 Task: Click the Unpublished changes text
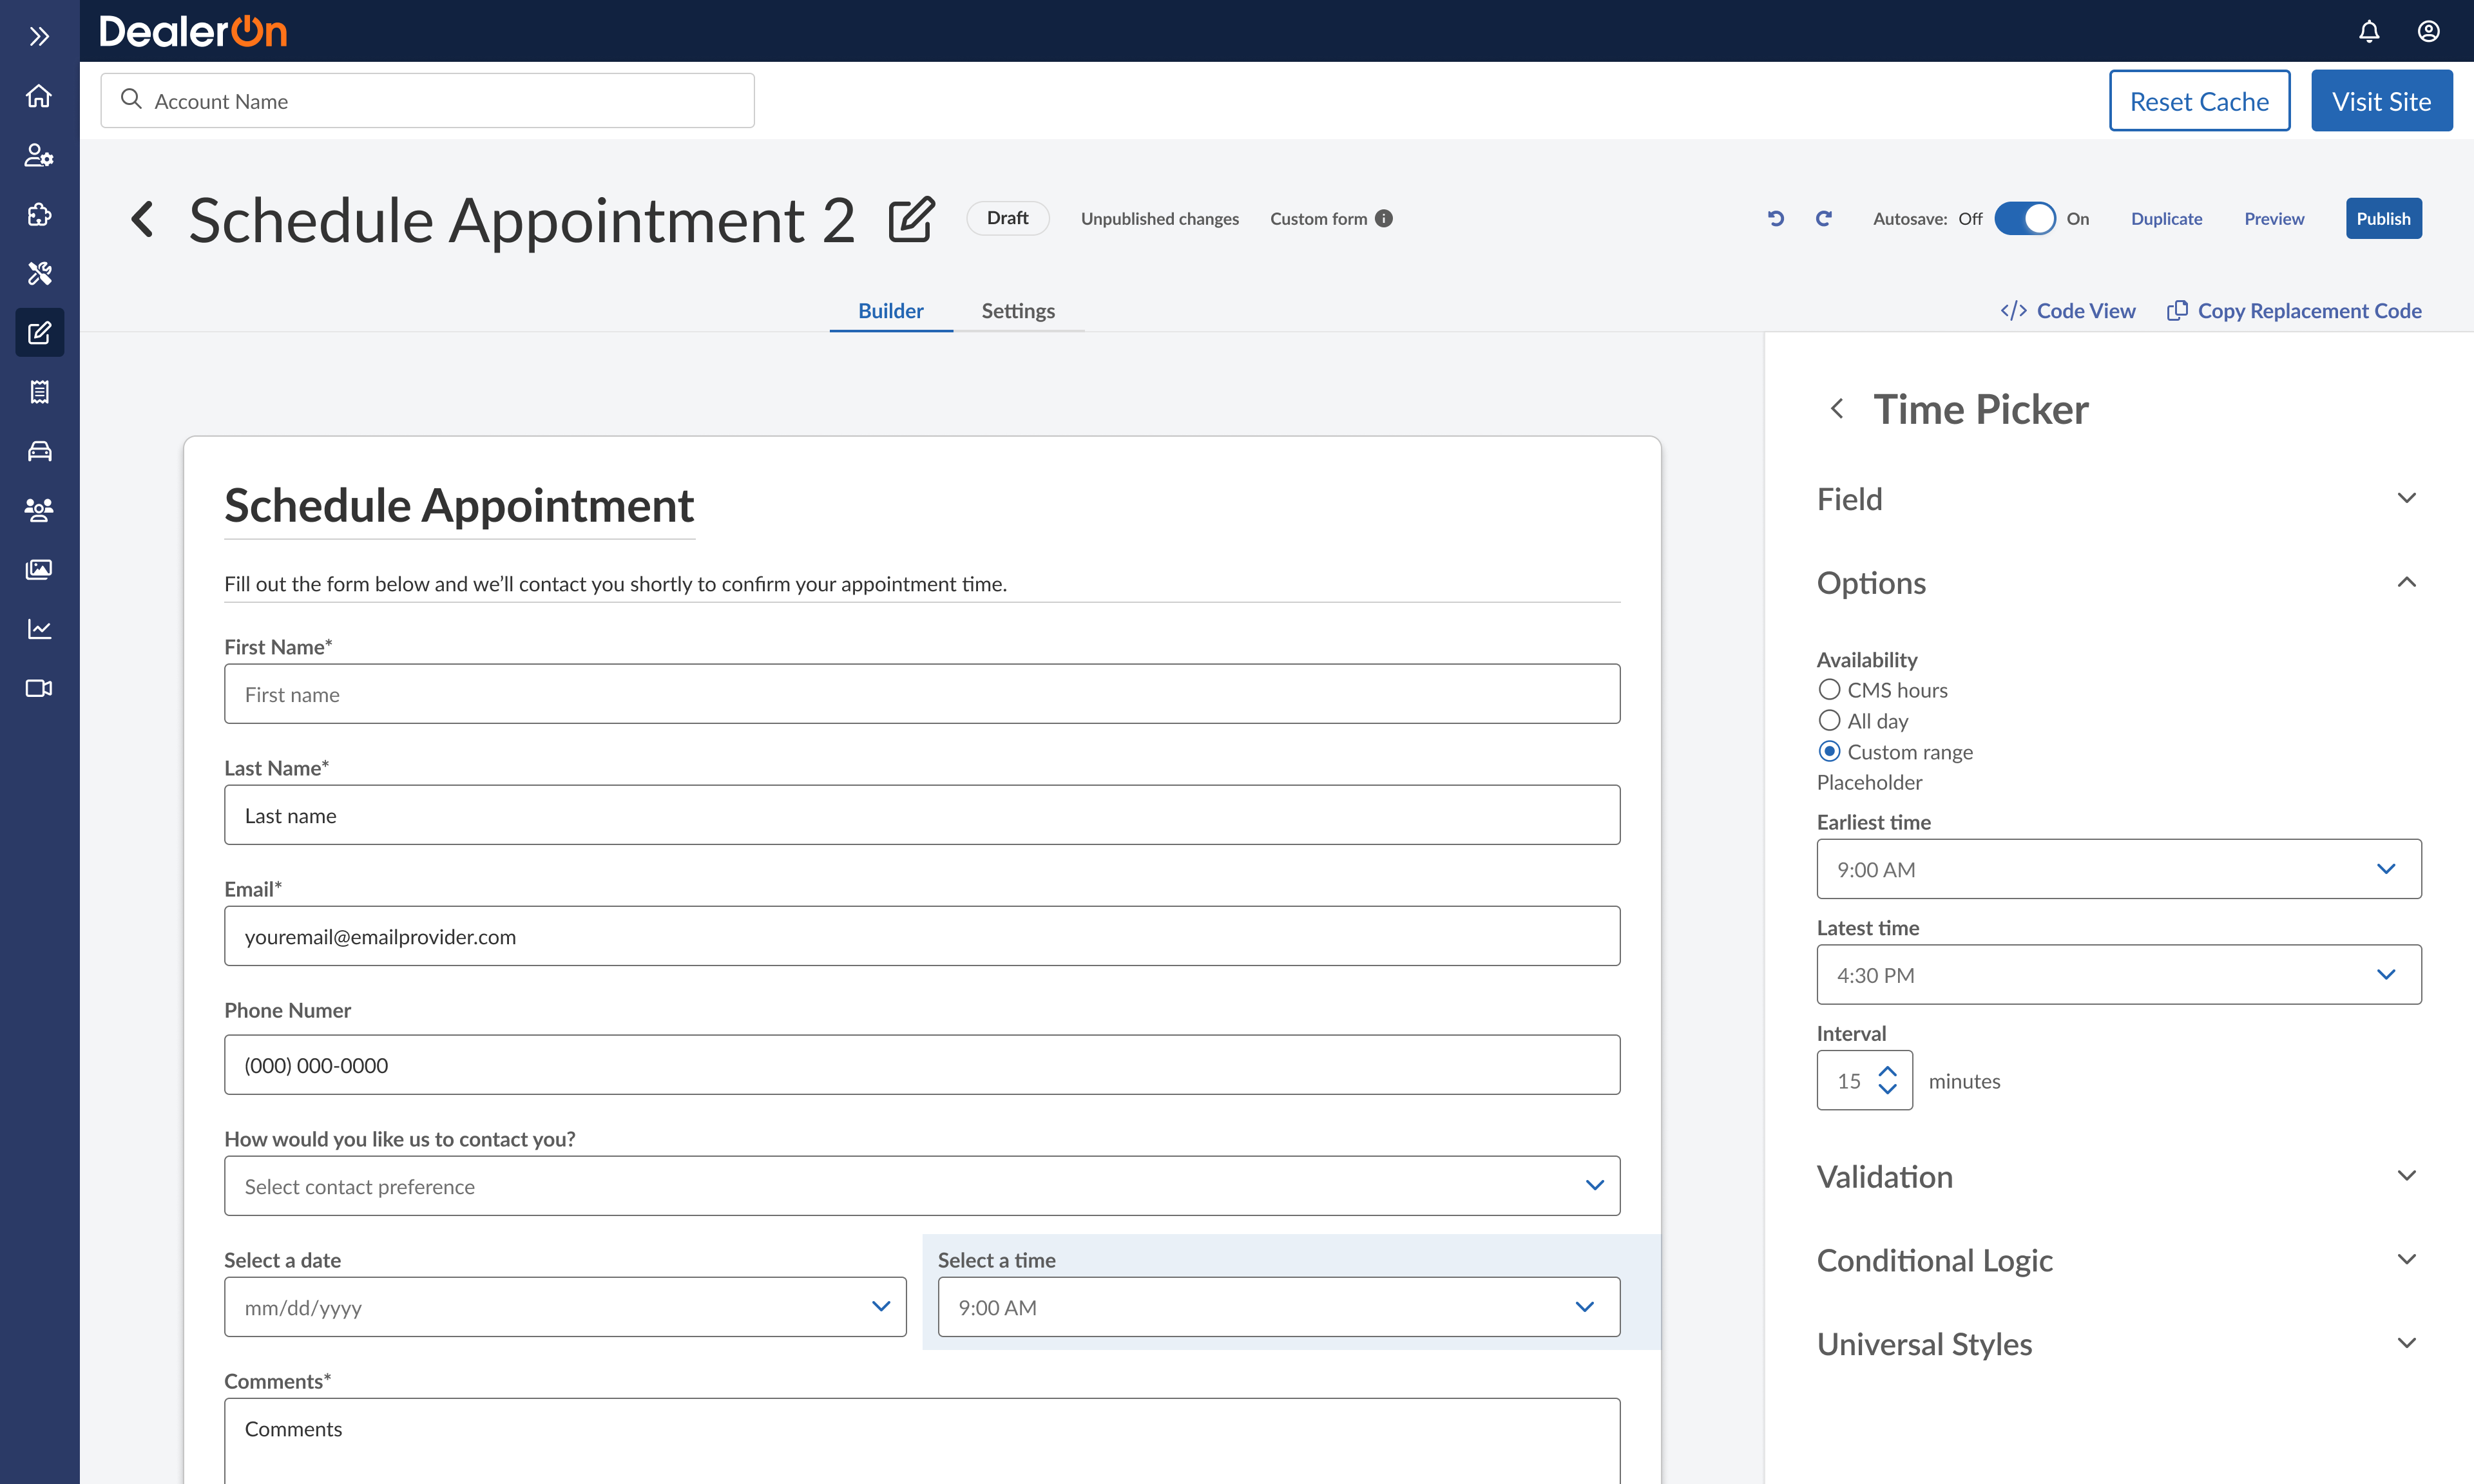pos(1159,218)
